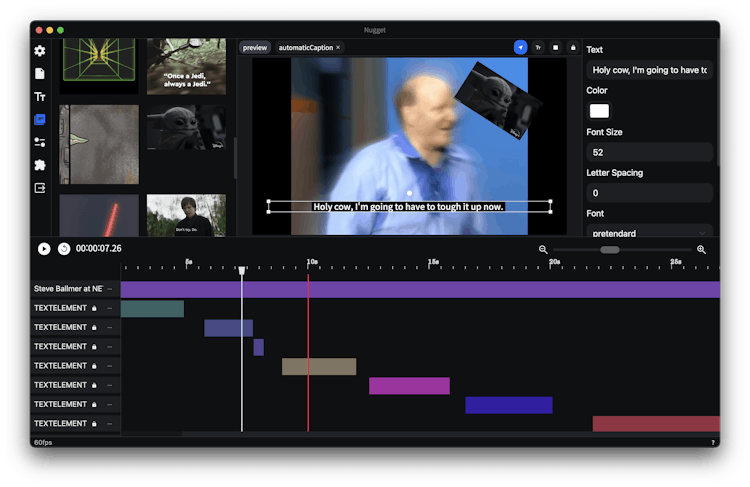Zoom out the timeline with the magnifier minus
Image resolution: width=750 pixels, height=487 pixels.
point(543,249)
